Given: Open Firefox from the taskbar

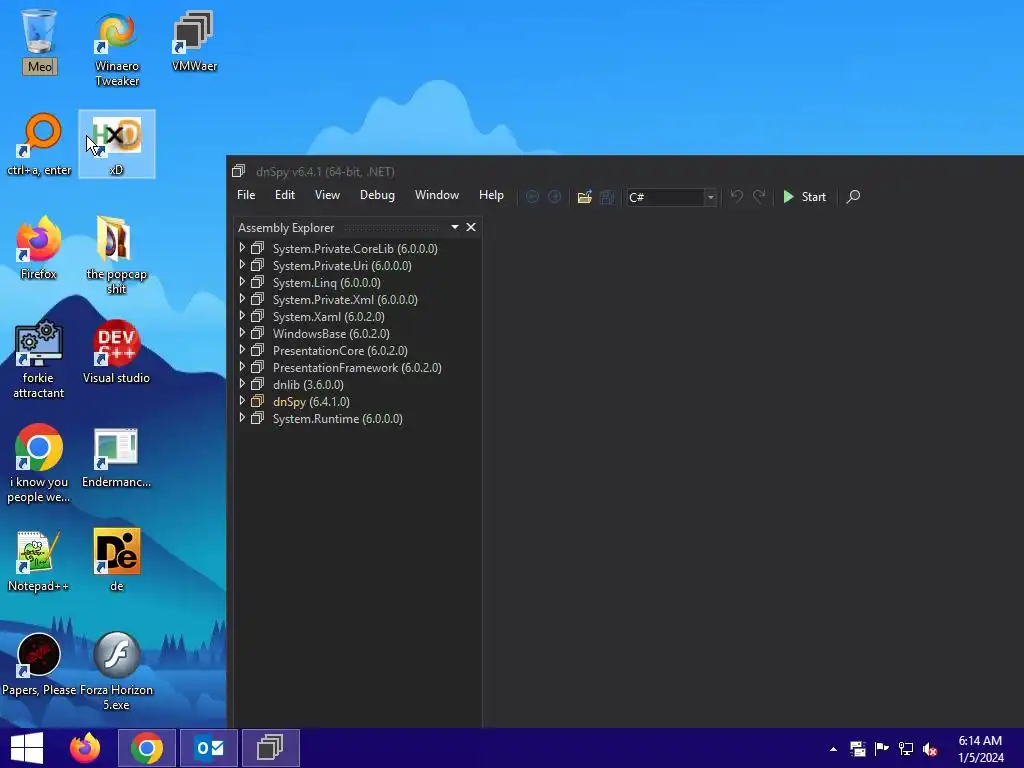Looking at the screenshot, I should [x=85, y=748].
